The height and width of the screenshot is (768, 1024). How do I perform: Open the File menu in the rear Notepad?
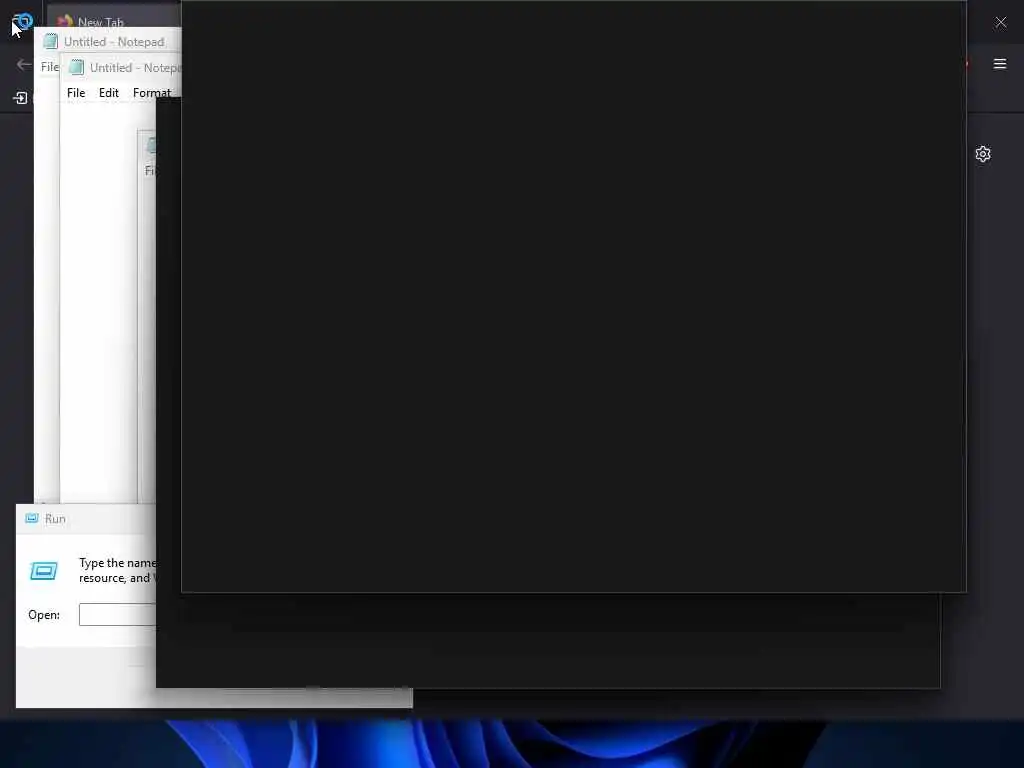pyautogui.click(x=50, y=67)
